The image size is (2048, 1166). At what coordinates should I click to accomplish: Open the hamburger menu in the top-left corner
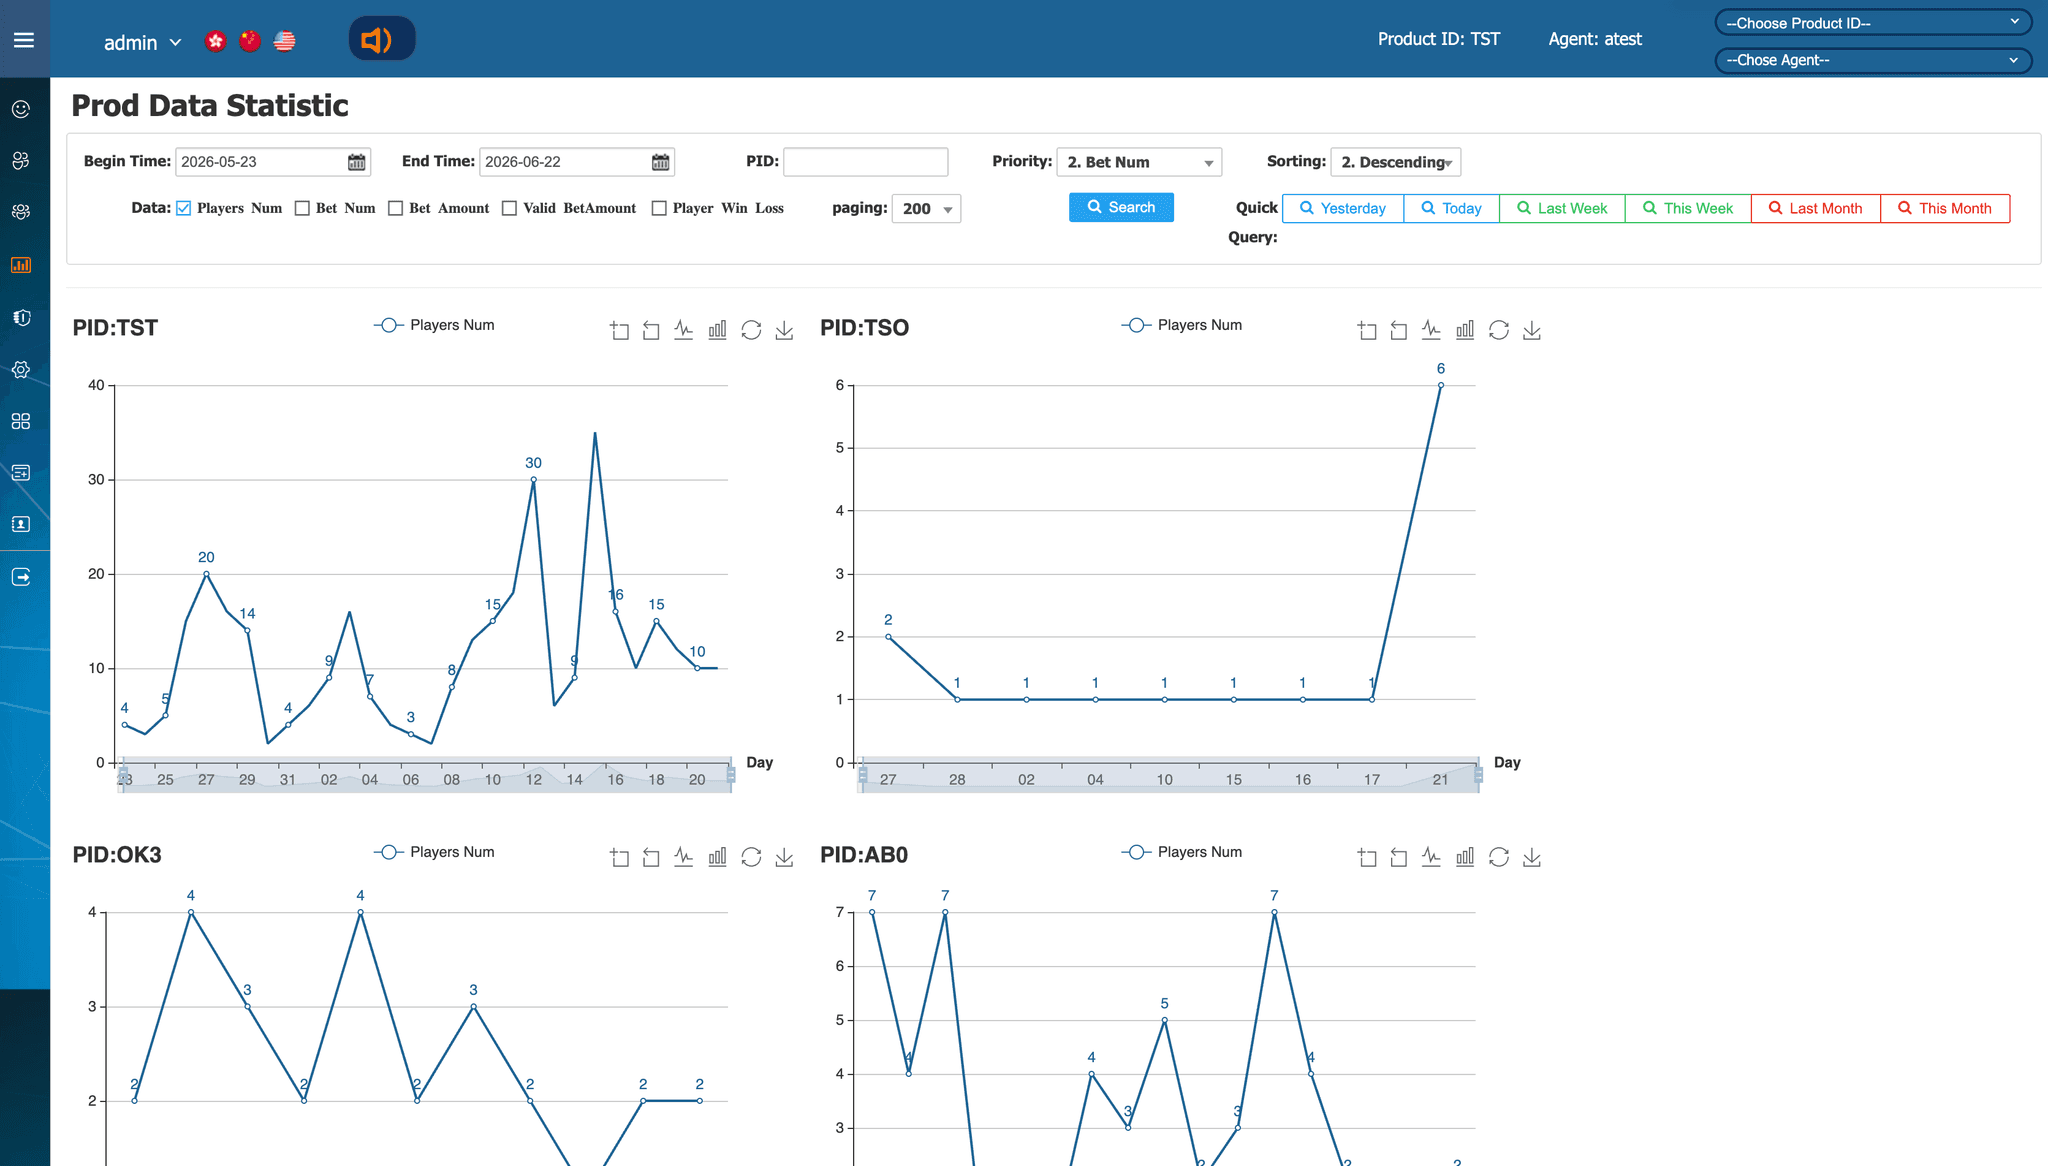(24, 40)
